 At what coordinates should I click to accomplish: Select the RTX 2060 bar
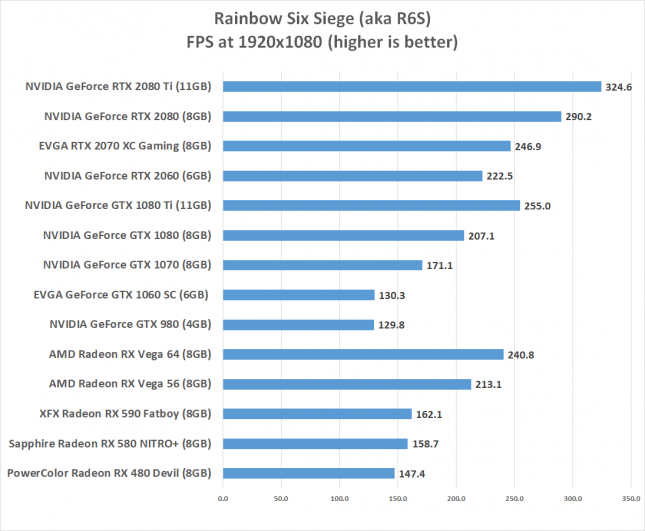[x=353, y=176]
